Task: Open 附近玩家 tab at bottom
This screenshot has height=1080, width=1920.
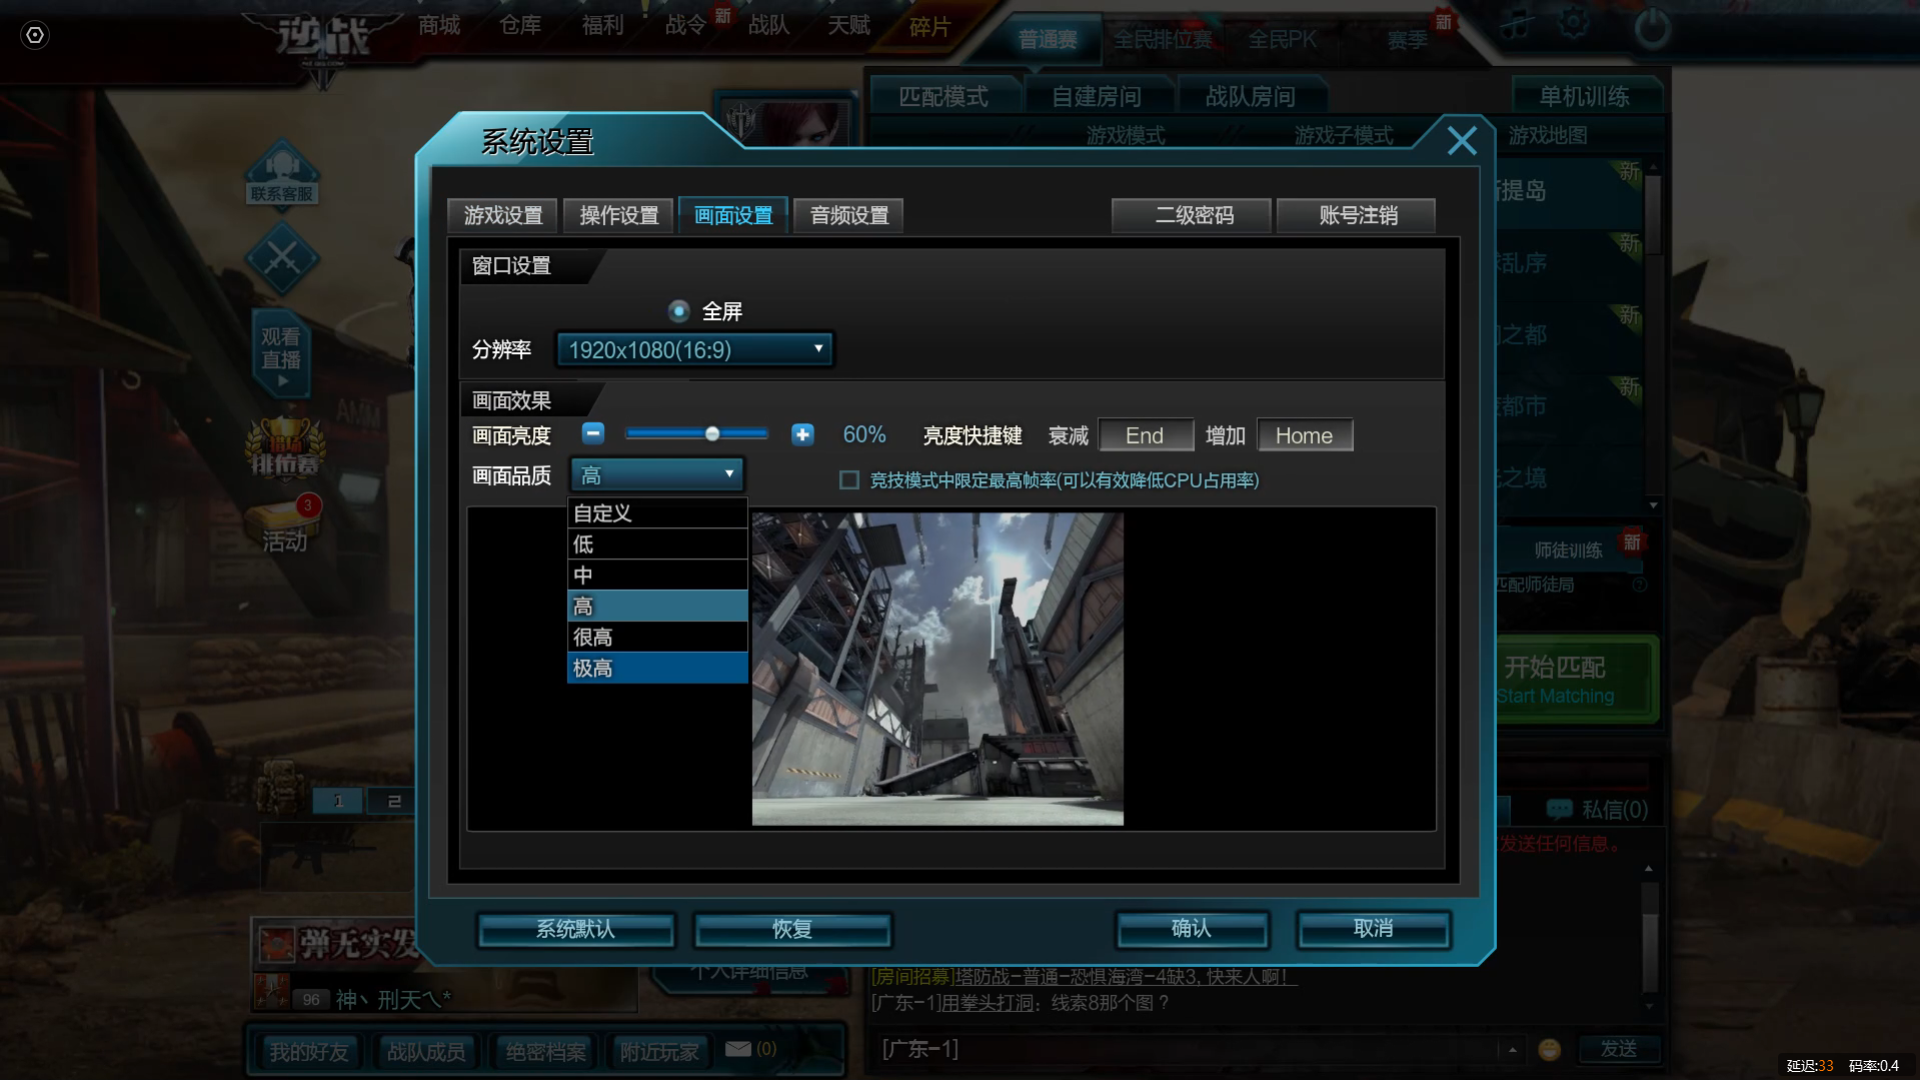Action: [659, 1051]
